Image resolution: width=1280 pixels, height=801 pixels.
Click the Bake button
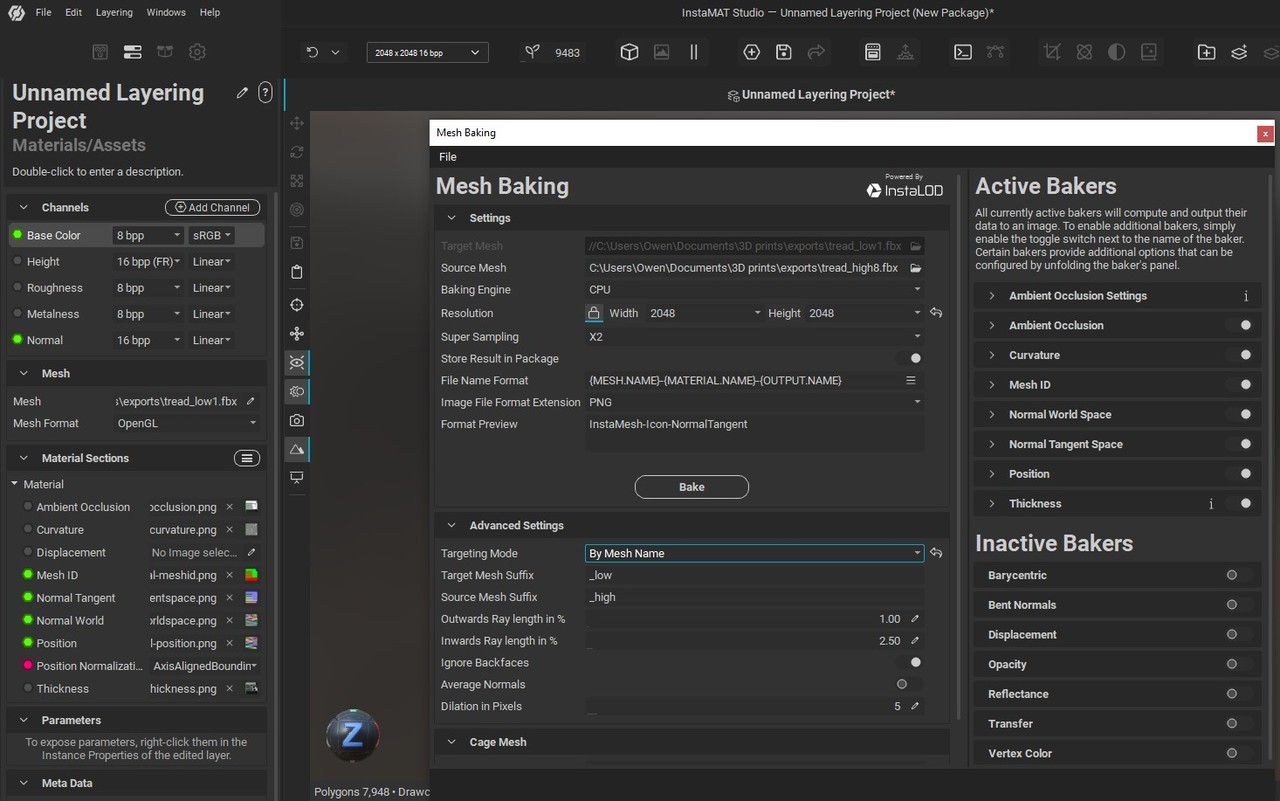(x=691, y=487)
